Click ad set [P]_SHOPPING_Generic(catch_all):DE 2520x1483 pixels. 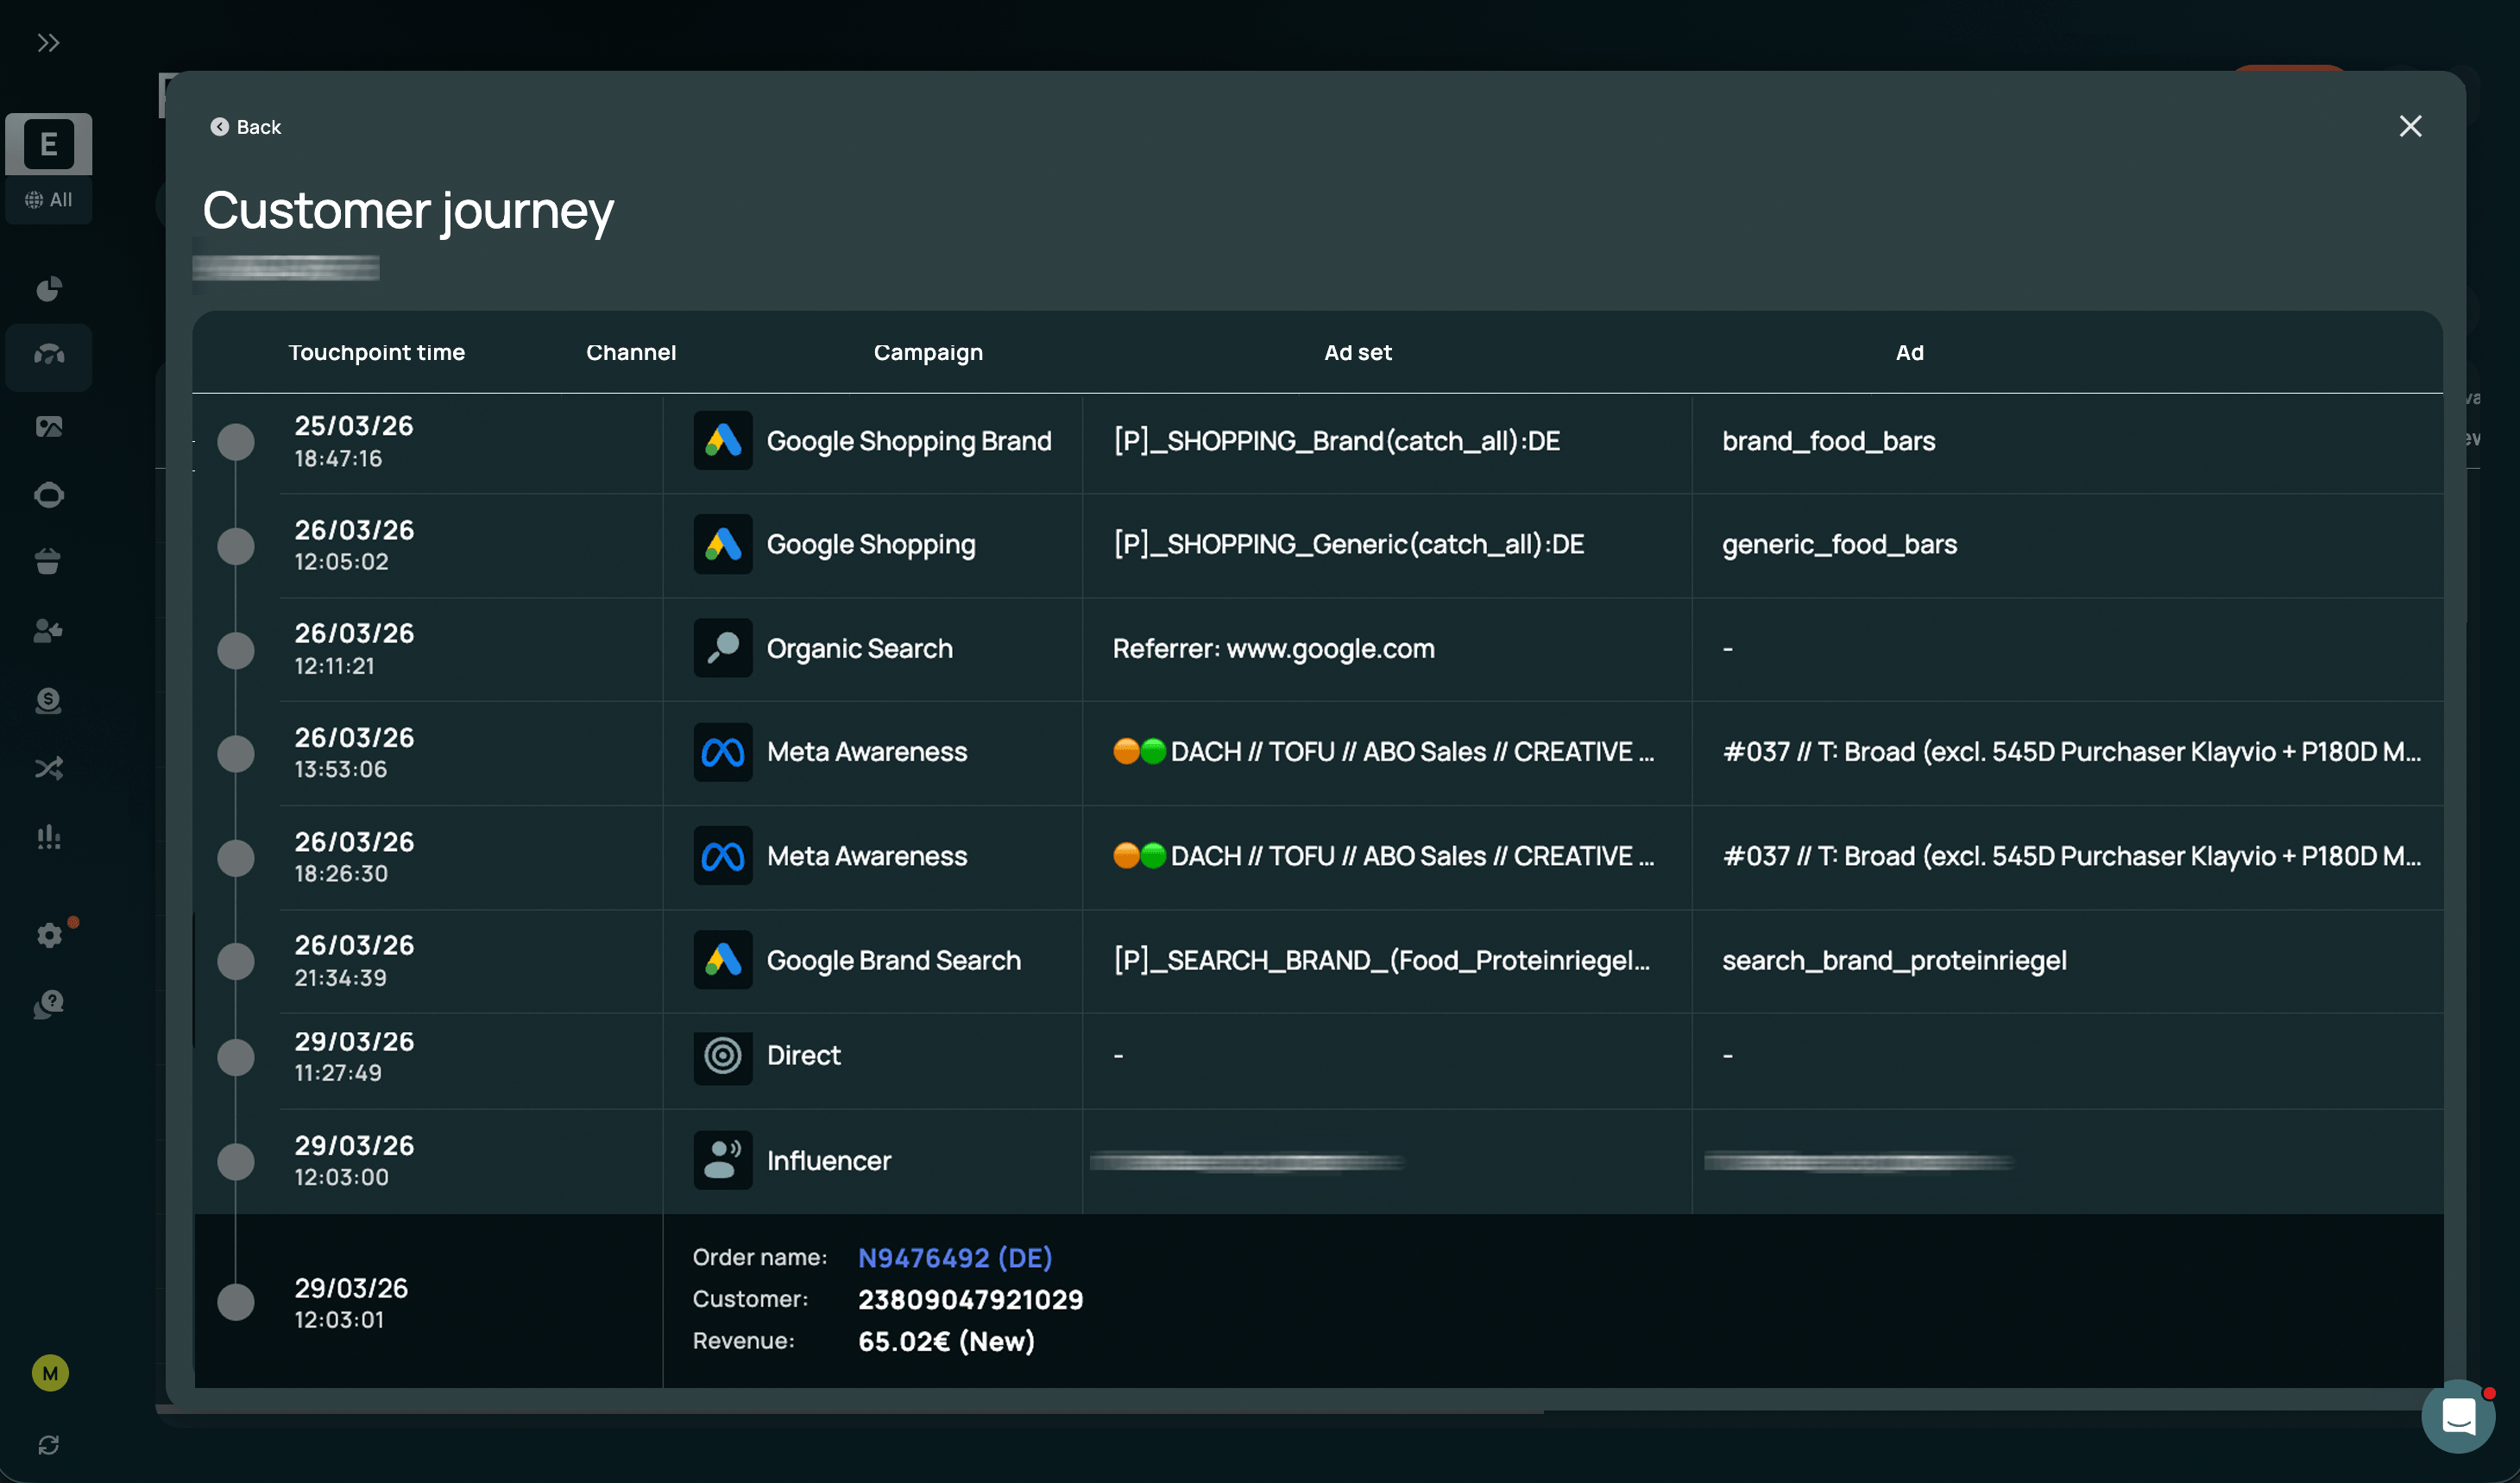point(1349,544)
